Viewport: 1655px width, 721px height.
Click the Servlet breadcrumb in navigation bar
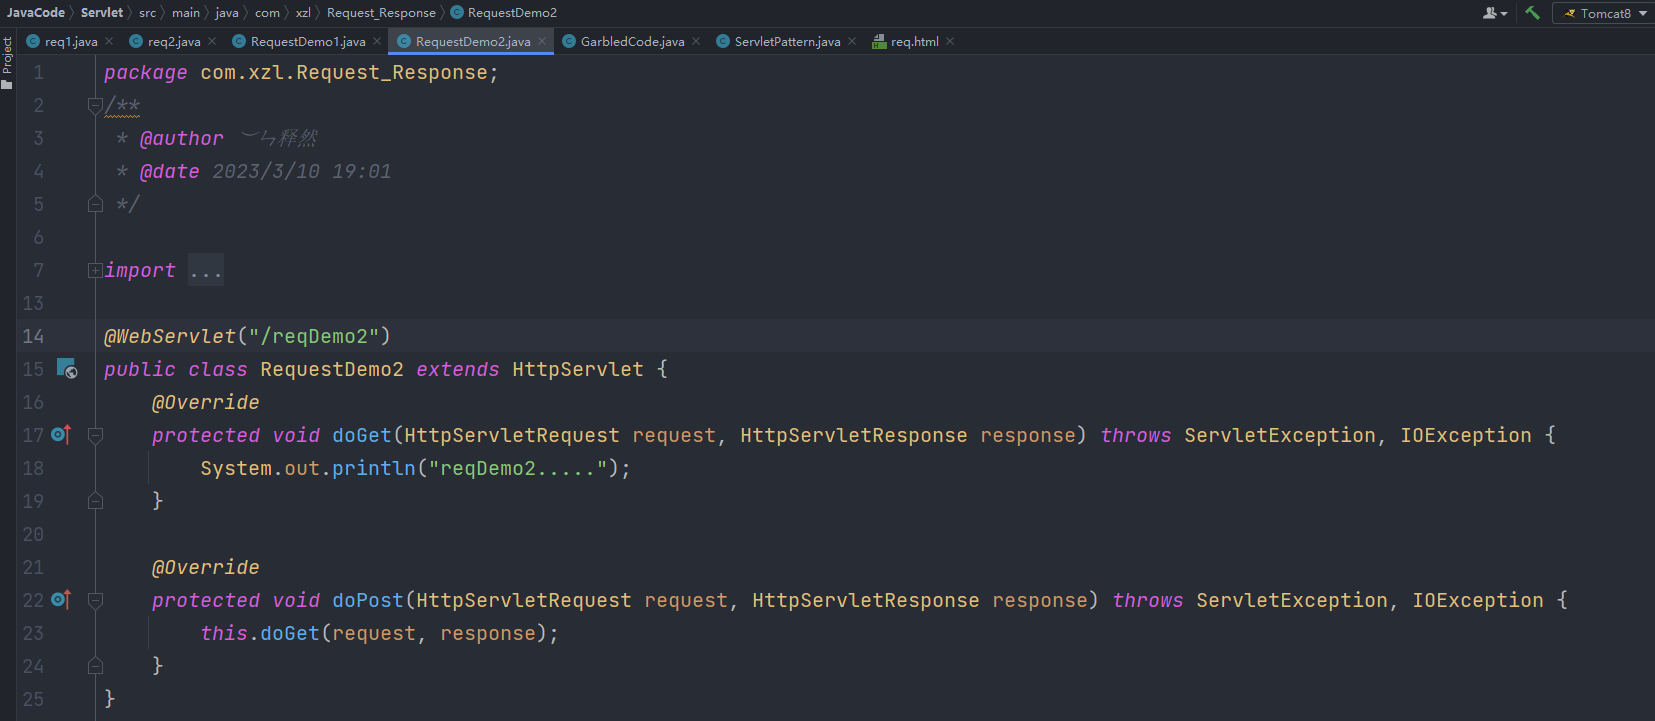(102, 13)
